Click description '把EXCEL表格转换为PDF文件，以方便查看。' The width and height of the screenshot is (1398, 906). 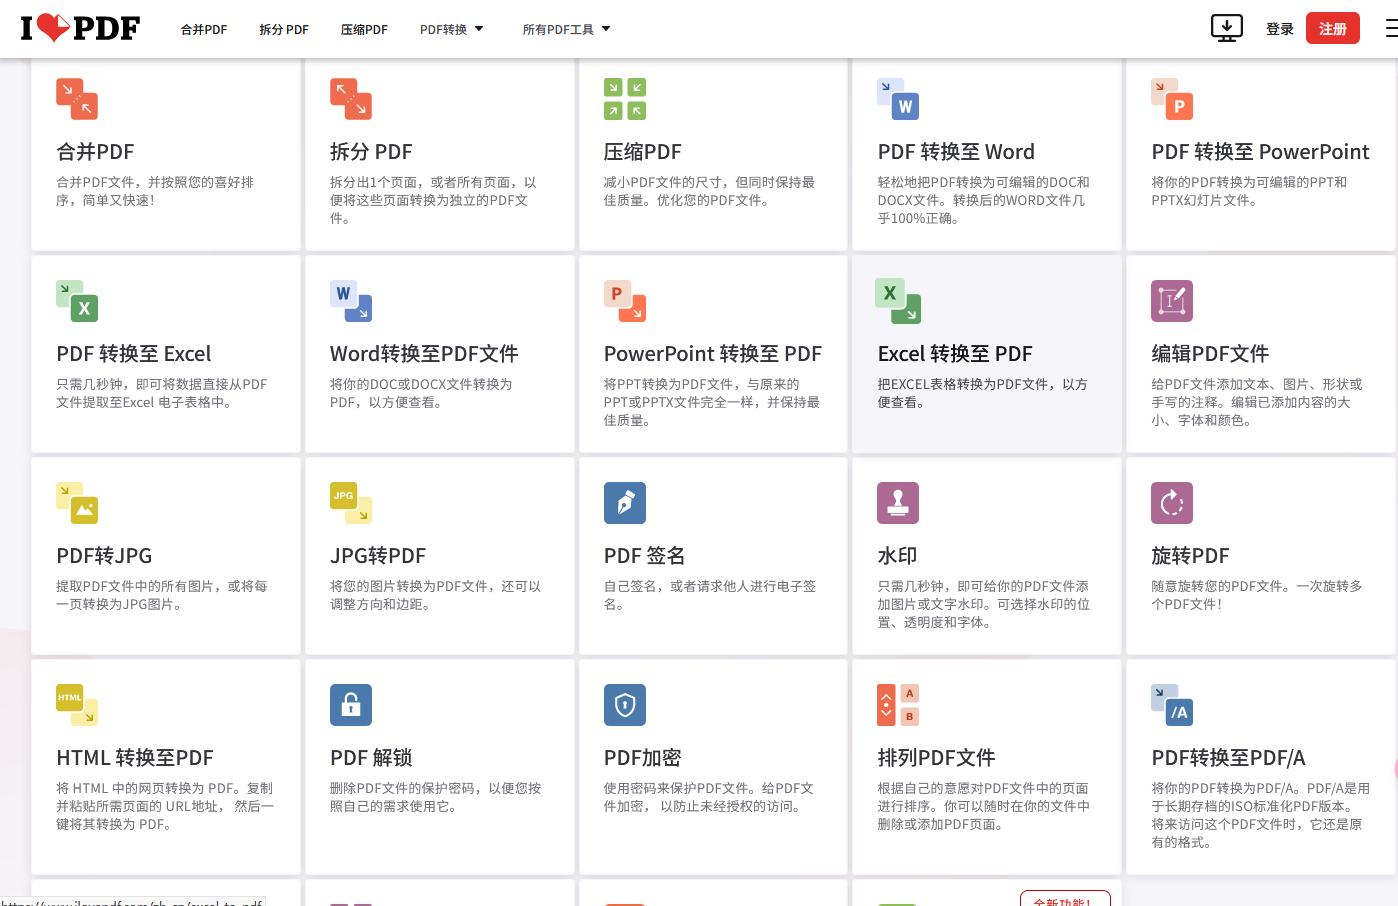[983, 393]
